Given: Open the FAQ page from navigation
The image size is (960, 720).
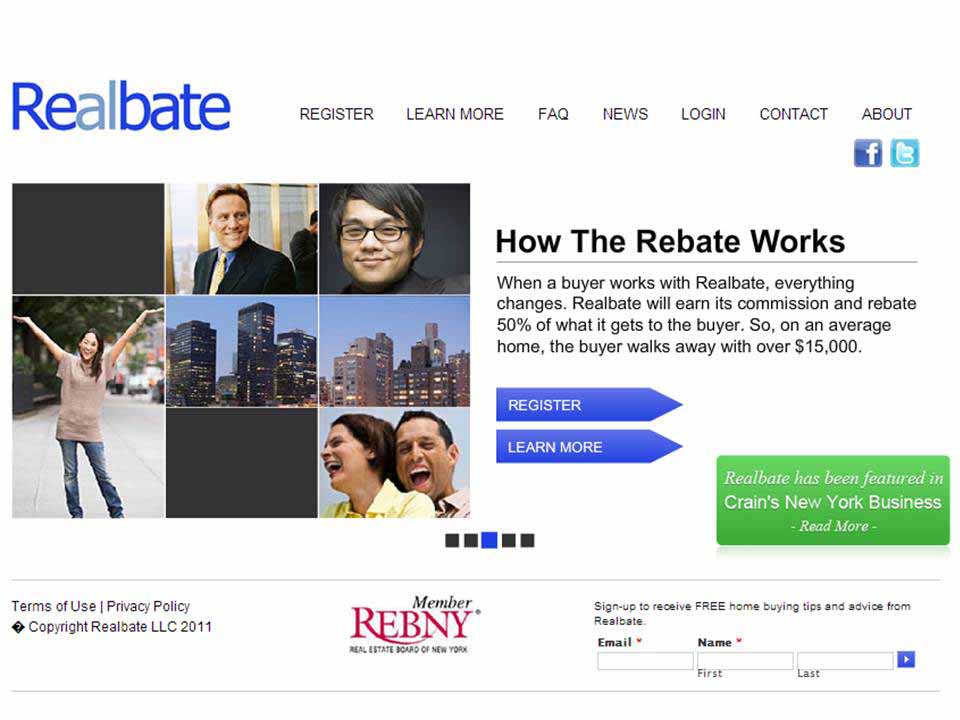Looking at the screenshot, I should pos(553,114).
